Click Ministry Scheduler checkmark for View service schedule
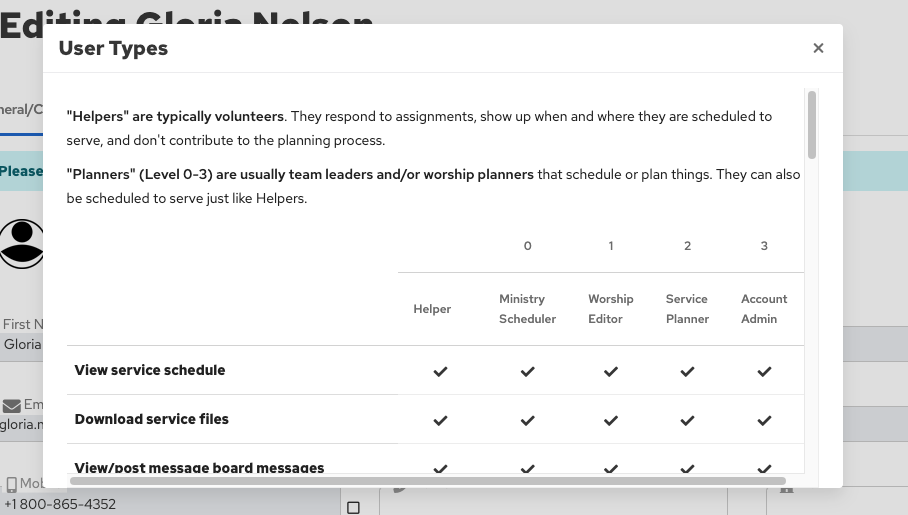Viewport: 908px width, 515px height. tap(527, 371)
